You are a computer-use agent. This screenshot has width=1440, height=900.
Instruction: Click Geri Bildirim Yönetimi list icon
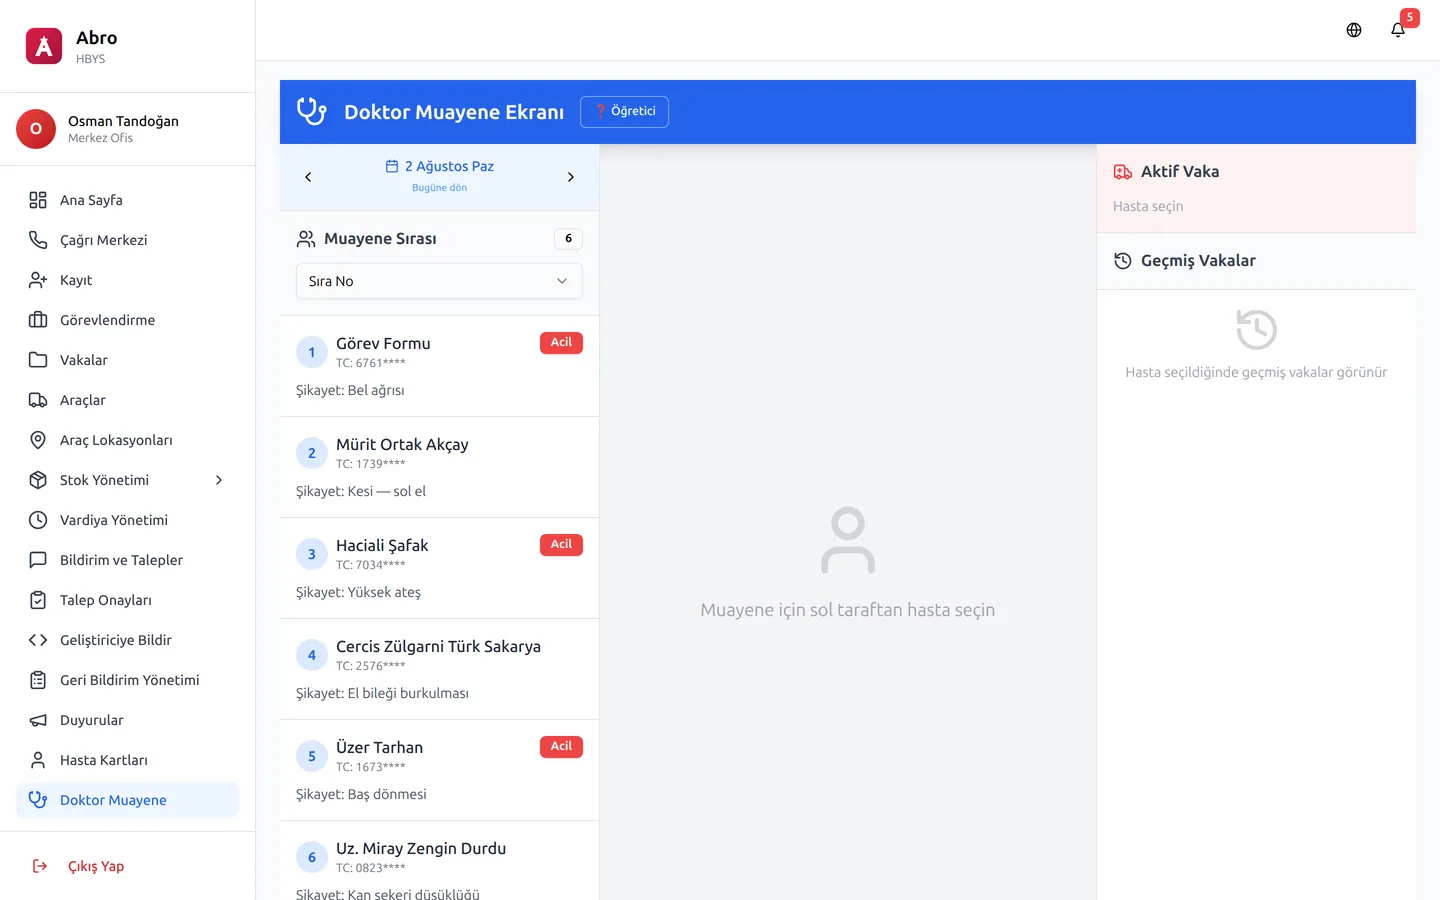38,680
